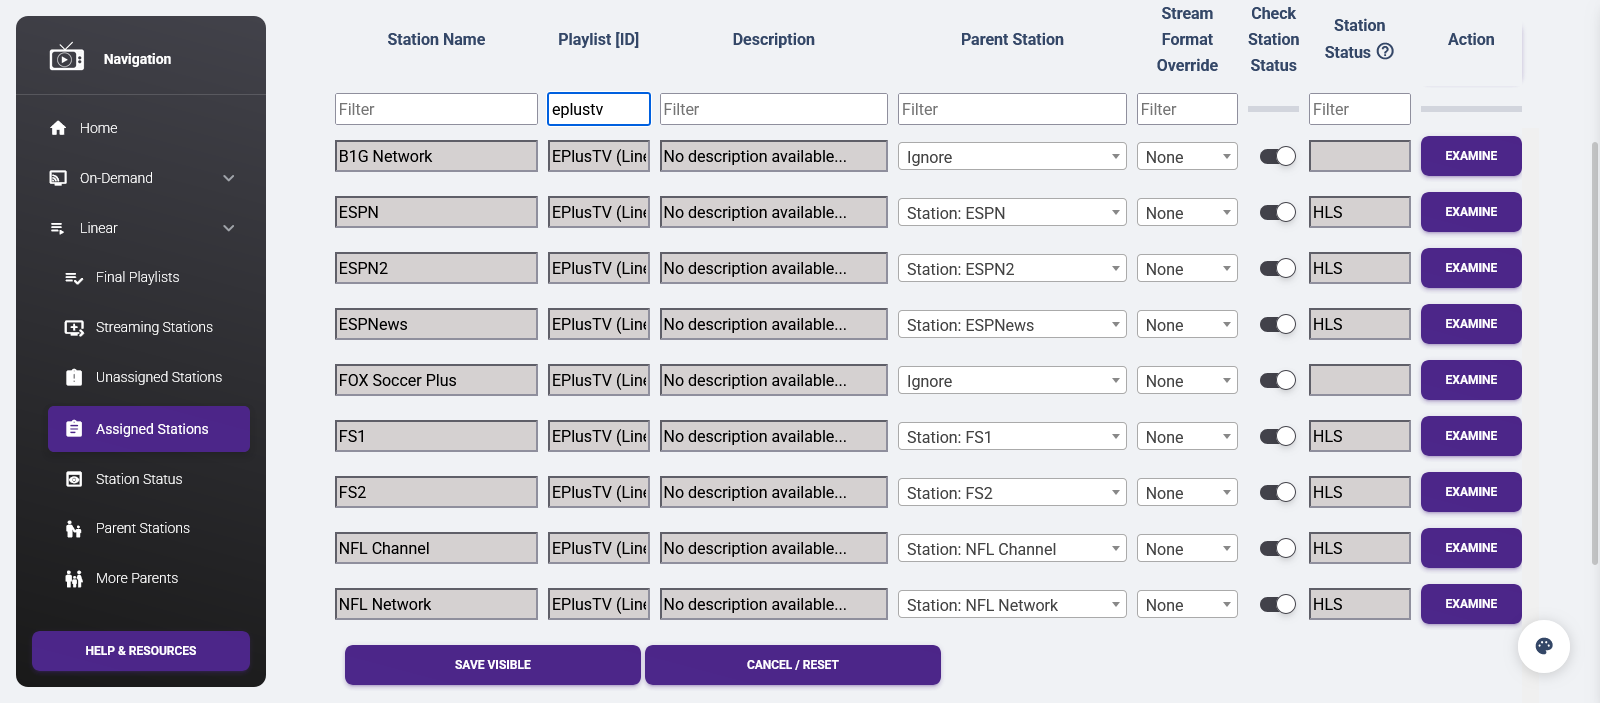Click the Parent Stations icon
The height and width of the screenshot is (703, 1600).
(x=74, y=529)
